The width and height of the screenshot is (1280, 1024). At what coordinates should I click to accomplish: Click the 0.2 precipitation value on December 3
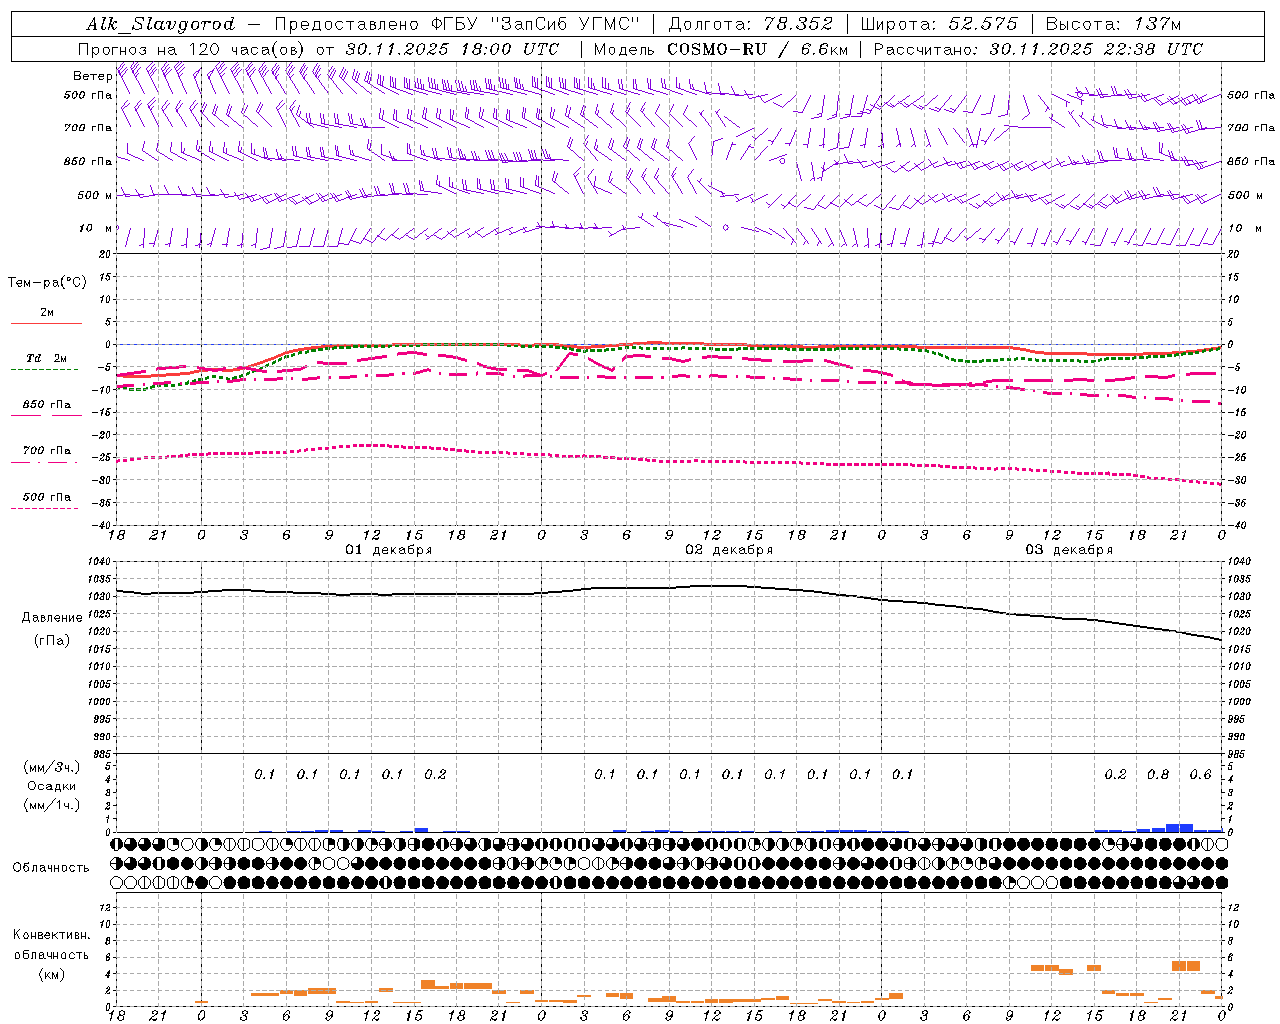click(1115, 775)
